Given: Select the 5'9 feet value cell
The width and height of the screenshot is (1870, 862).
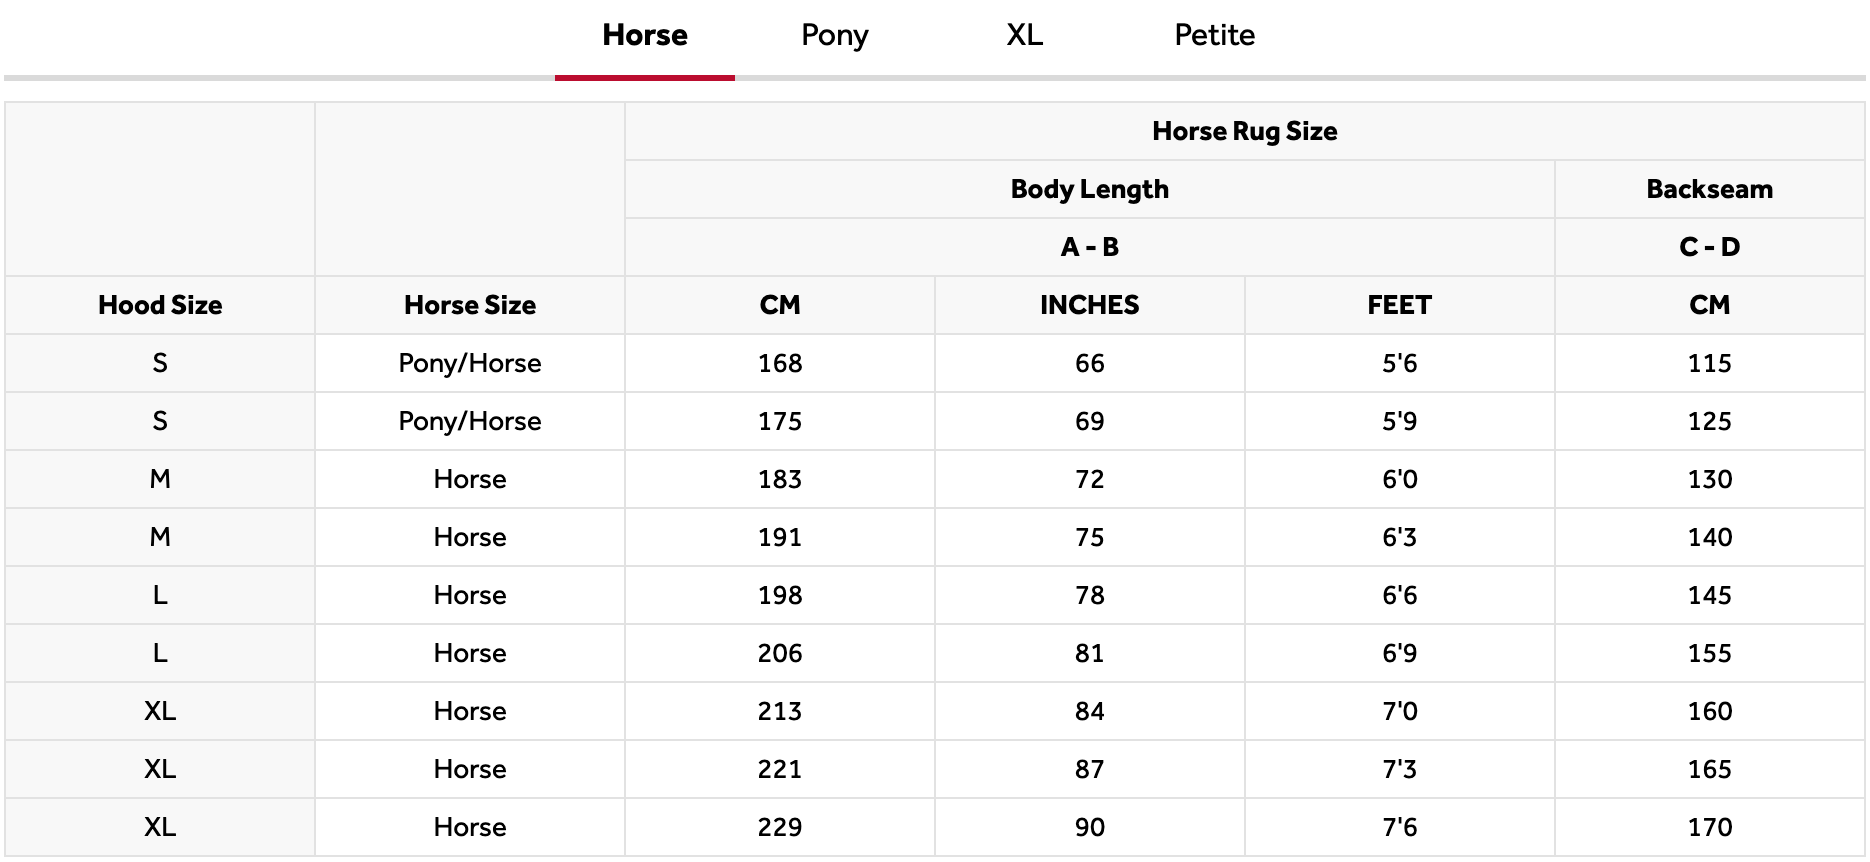Looking at the screenshot, I should (1399, 421).
